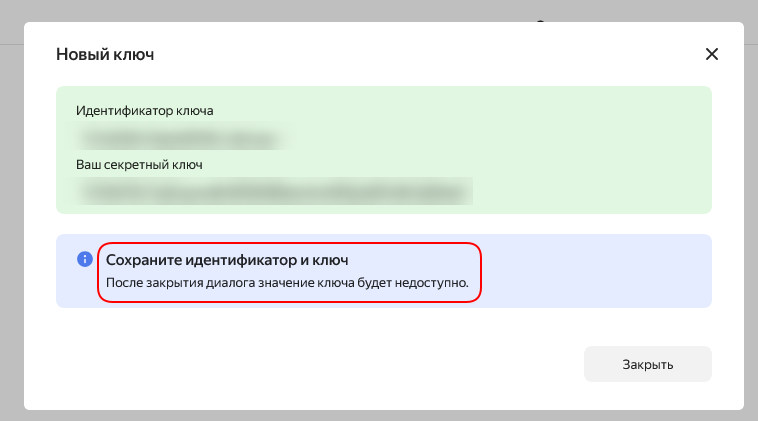Click the Новый ключ dialog title

coord(105,54)
